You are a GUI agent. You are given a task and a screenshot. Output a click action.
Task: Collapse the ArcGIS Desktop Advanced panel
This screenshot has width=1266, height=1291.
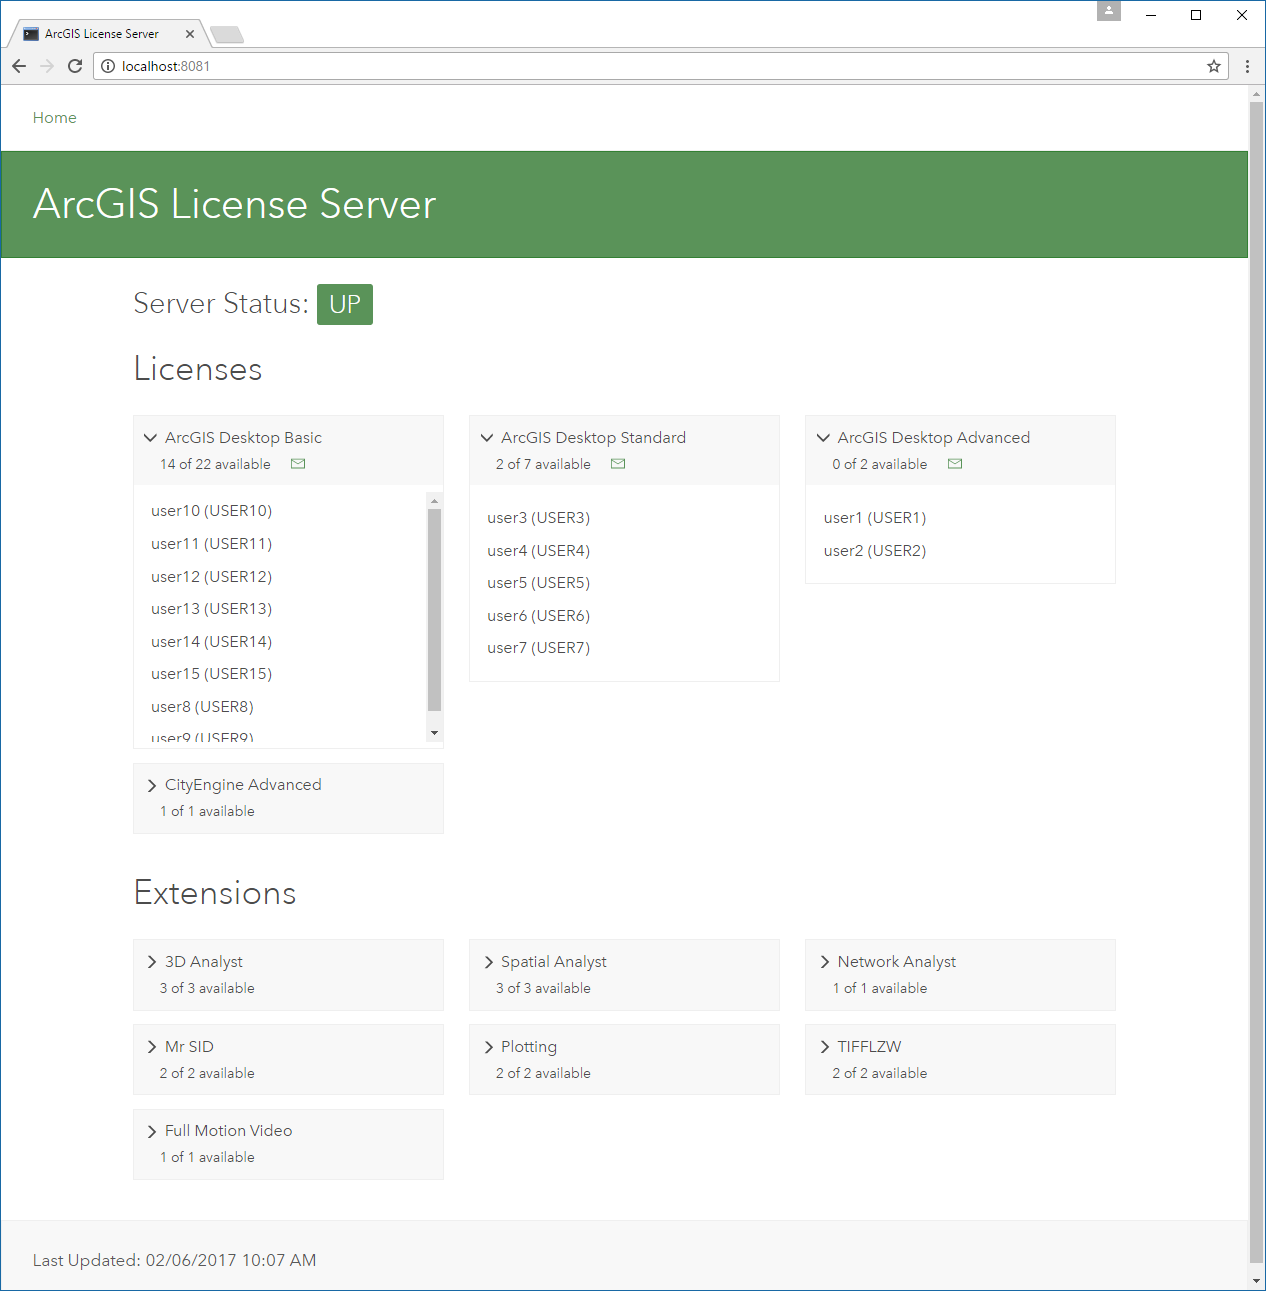(823, 438)
